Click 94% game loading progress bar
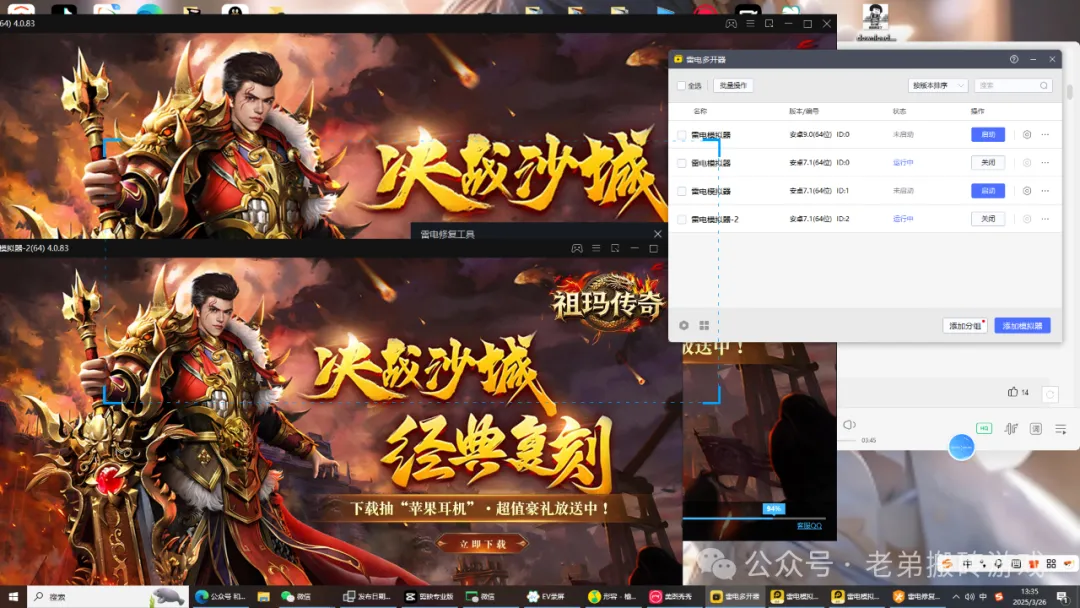The height and width of the screenshot is (608, 1080). [754, 518]
